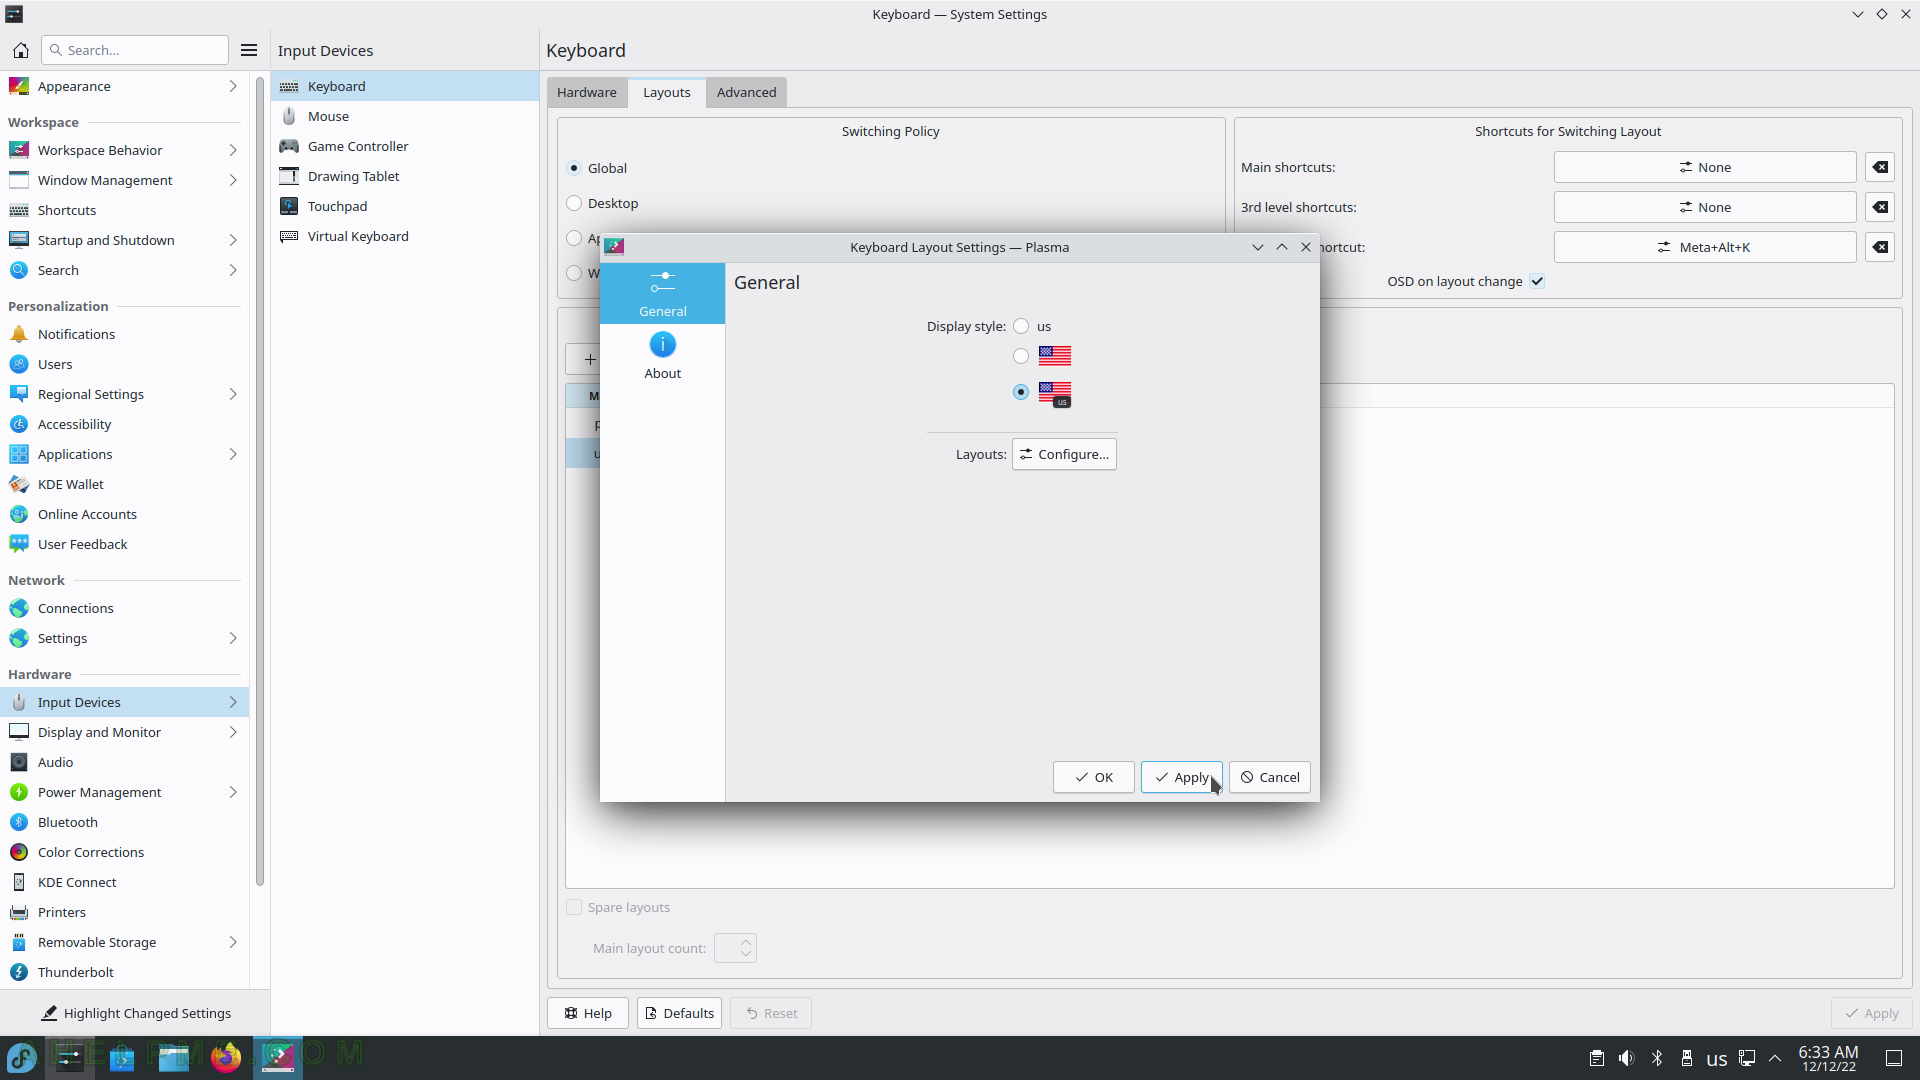Select the General page in dialog
This screenshot has height=1080, width=1920.
[662, 293]
